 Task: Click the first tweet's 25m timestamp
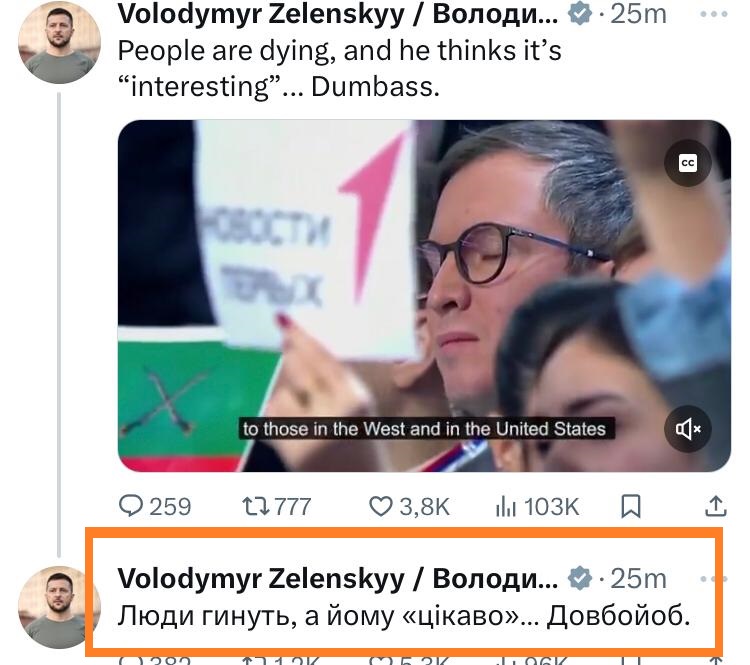point(639,15)
